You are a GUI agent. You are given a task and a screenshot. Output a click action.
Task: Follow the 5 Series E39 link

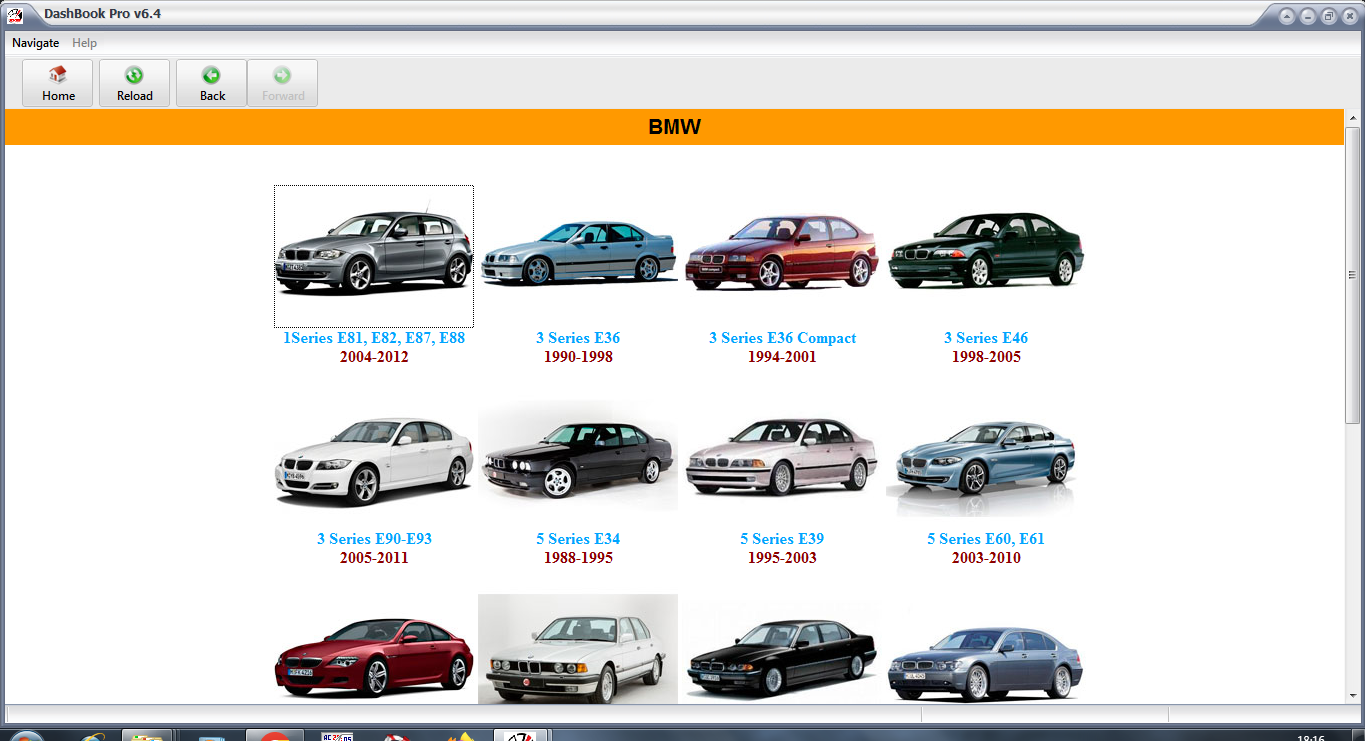point(782,539)
